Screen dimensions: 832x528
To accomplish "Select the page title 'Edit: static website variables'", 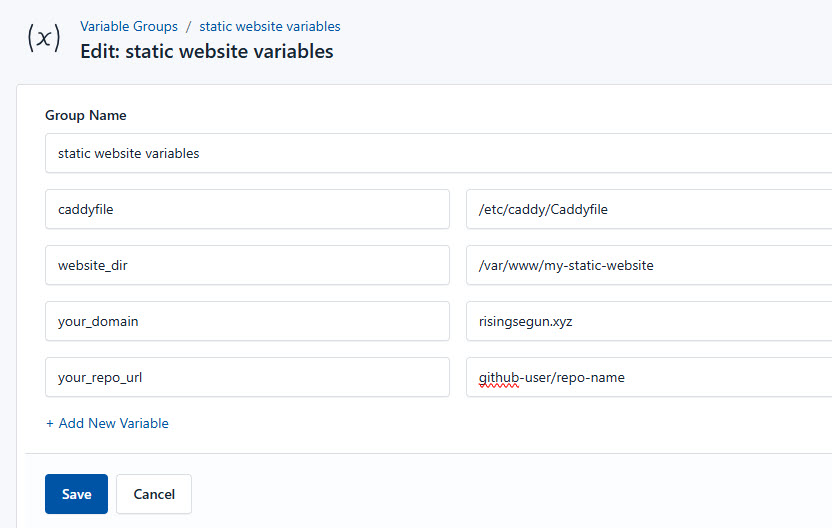I will click(x=207, y=51).
